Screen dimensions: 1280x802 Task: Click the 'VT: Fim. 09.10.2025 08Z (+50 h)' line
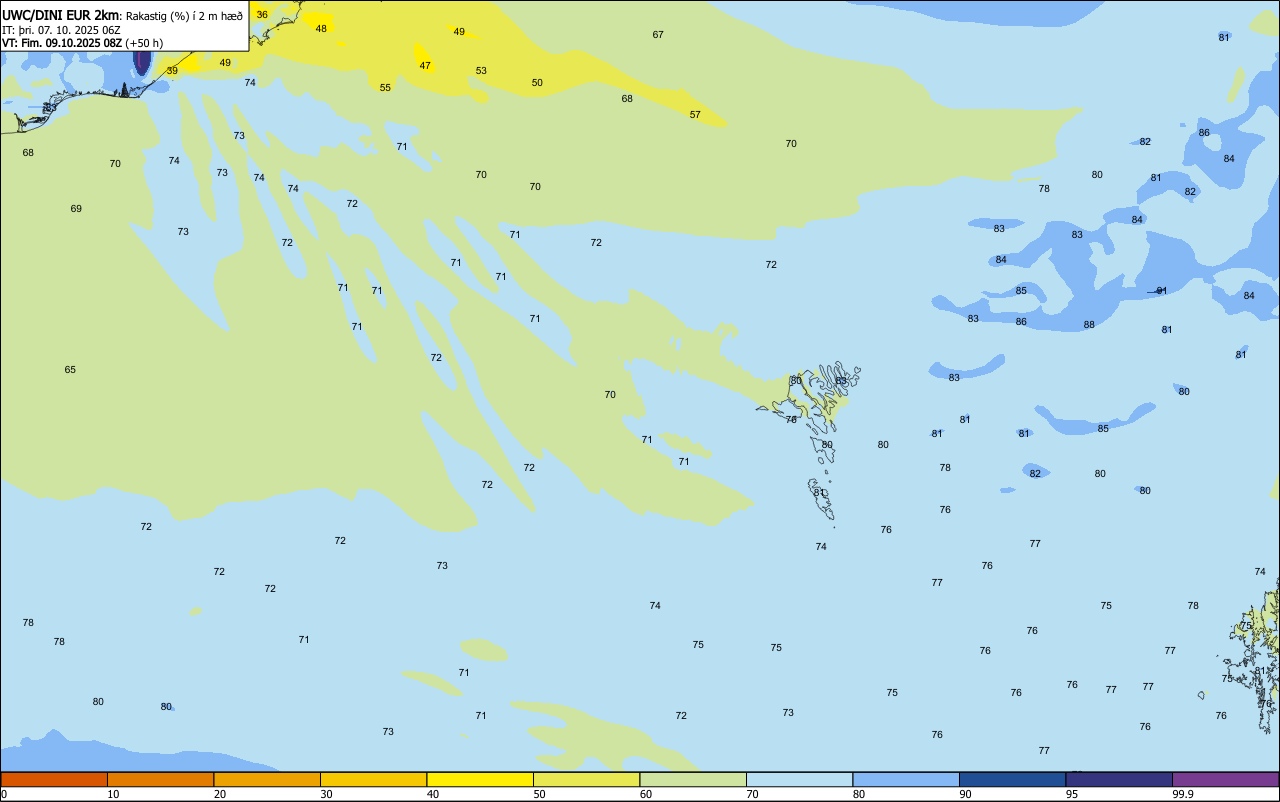tap(82, 43)
